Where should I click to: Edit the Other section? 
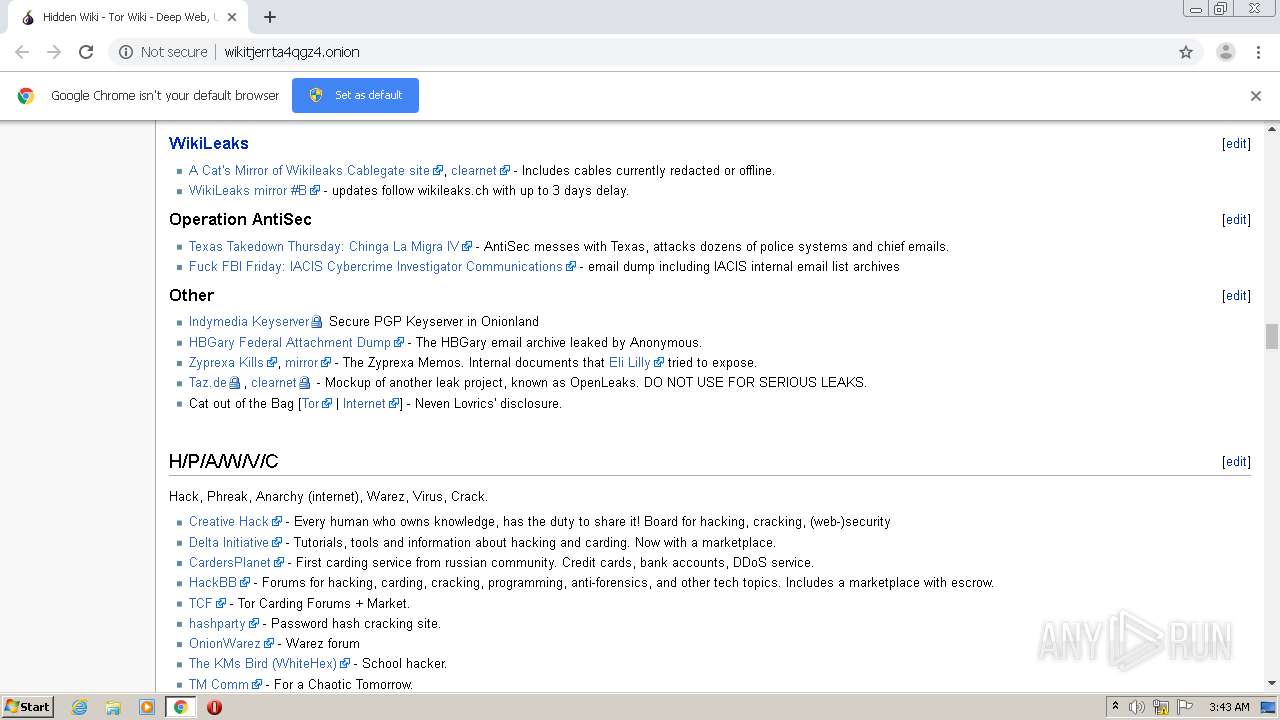tap(1236, 295)
